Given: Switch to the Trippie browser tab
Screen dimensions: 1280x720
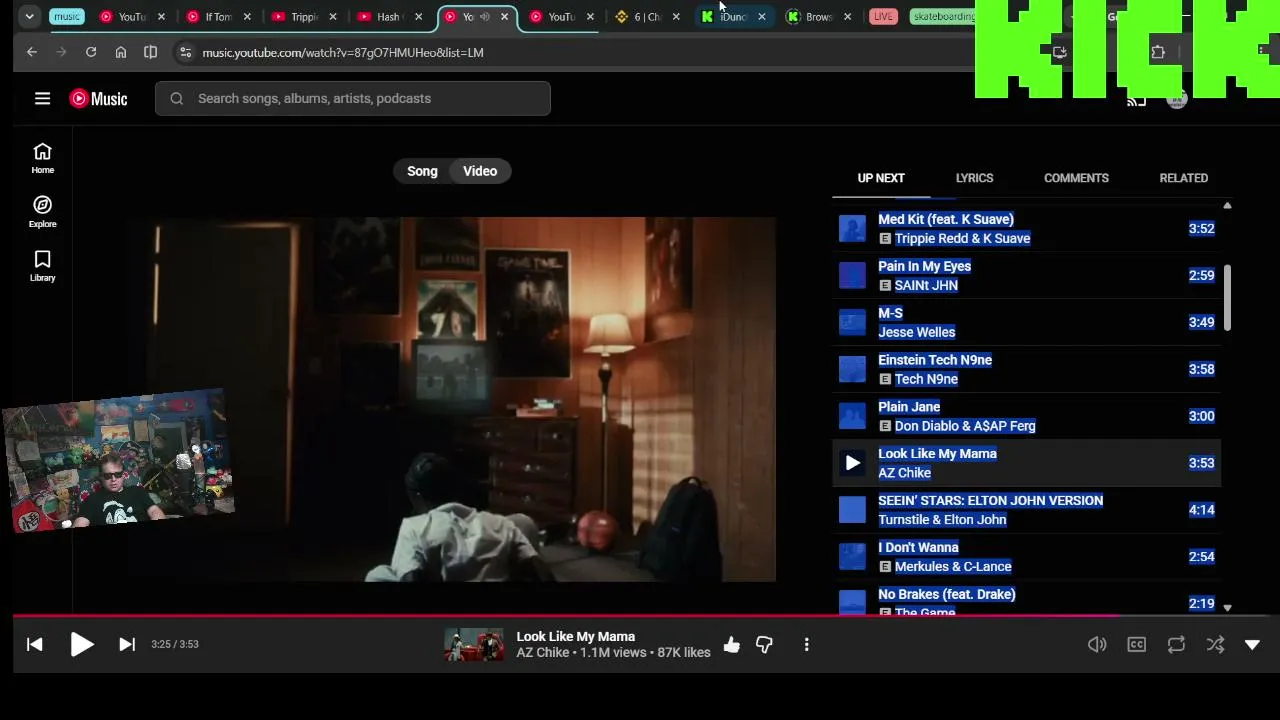Looking at the screenshot, I should pos(303,17).
